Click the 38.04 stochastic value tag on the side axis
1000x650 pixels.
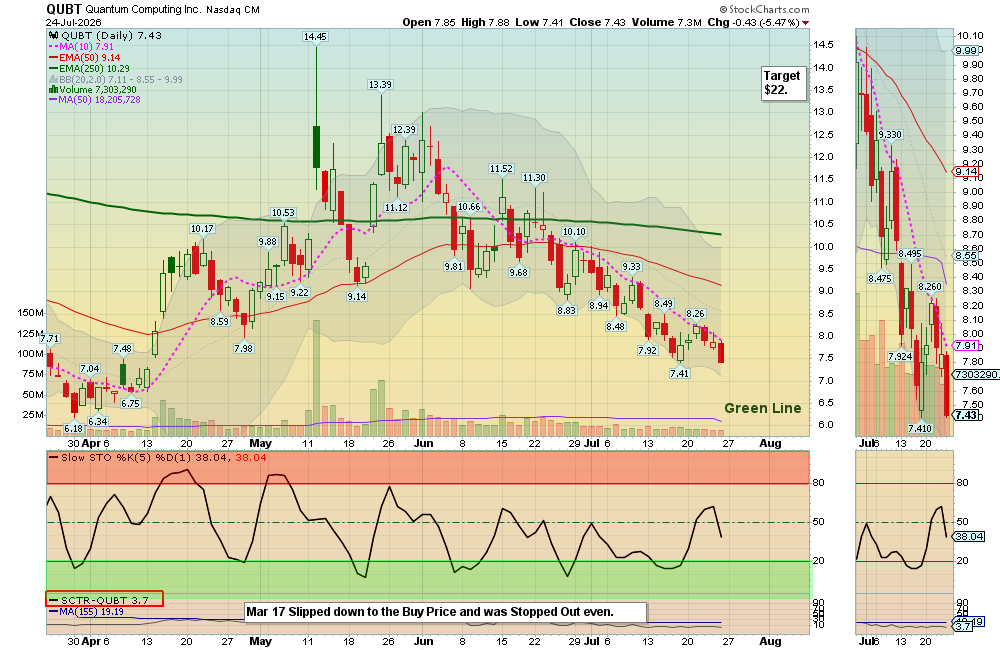pos(969,536)
